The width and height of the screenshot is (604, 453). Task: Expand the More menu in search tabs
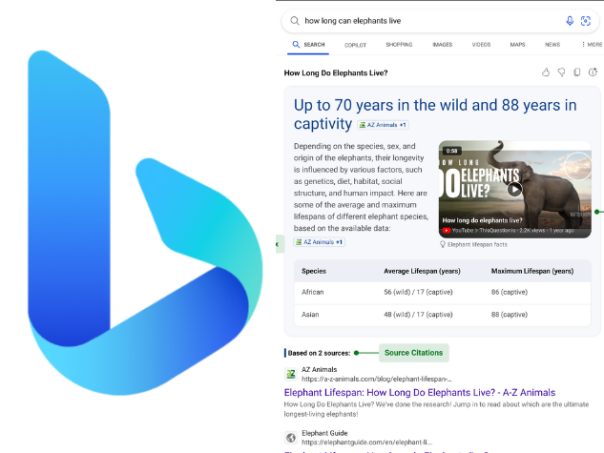591,45
